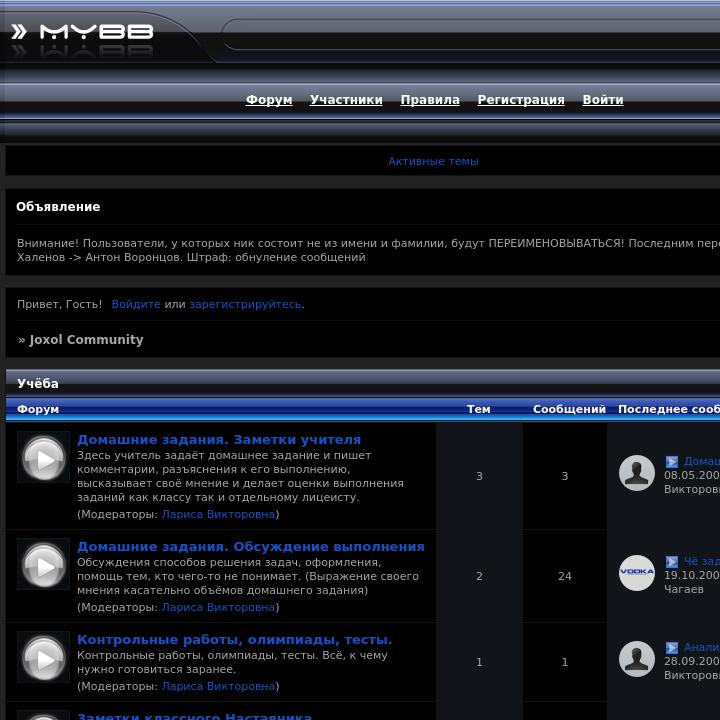Click forum status icon for Заметки учителя

pos(44,457)
